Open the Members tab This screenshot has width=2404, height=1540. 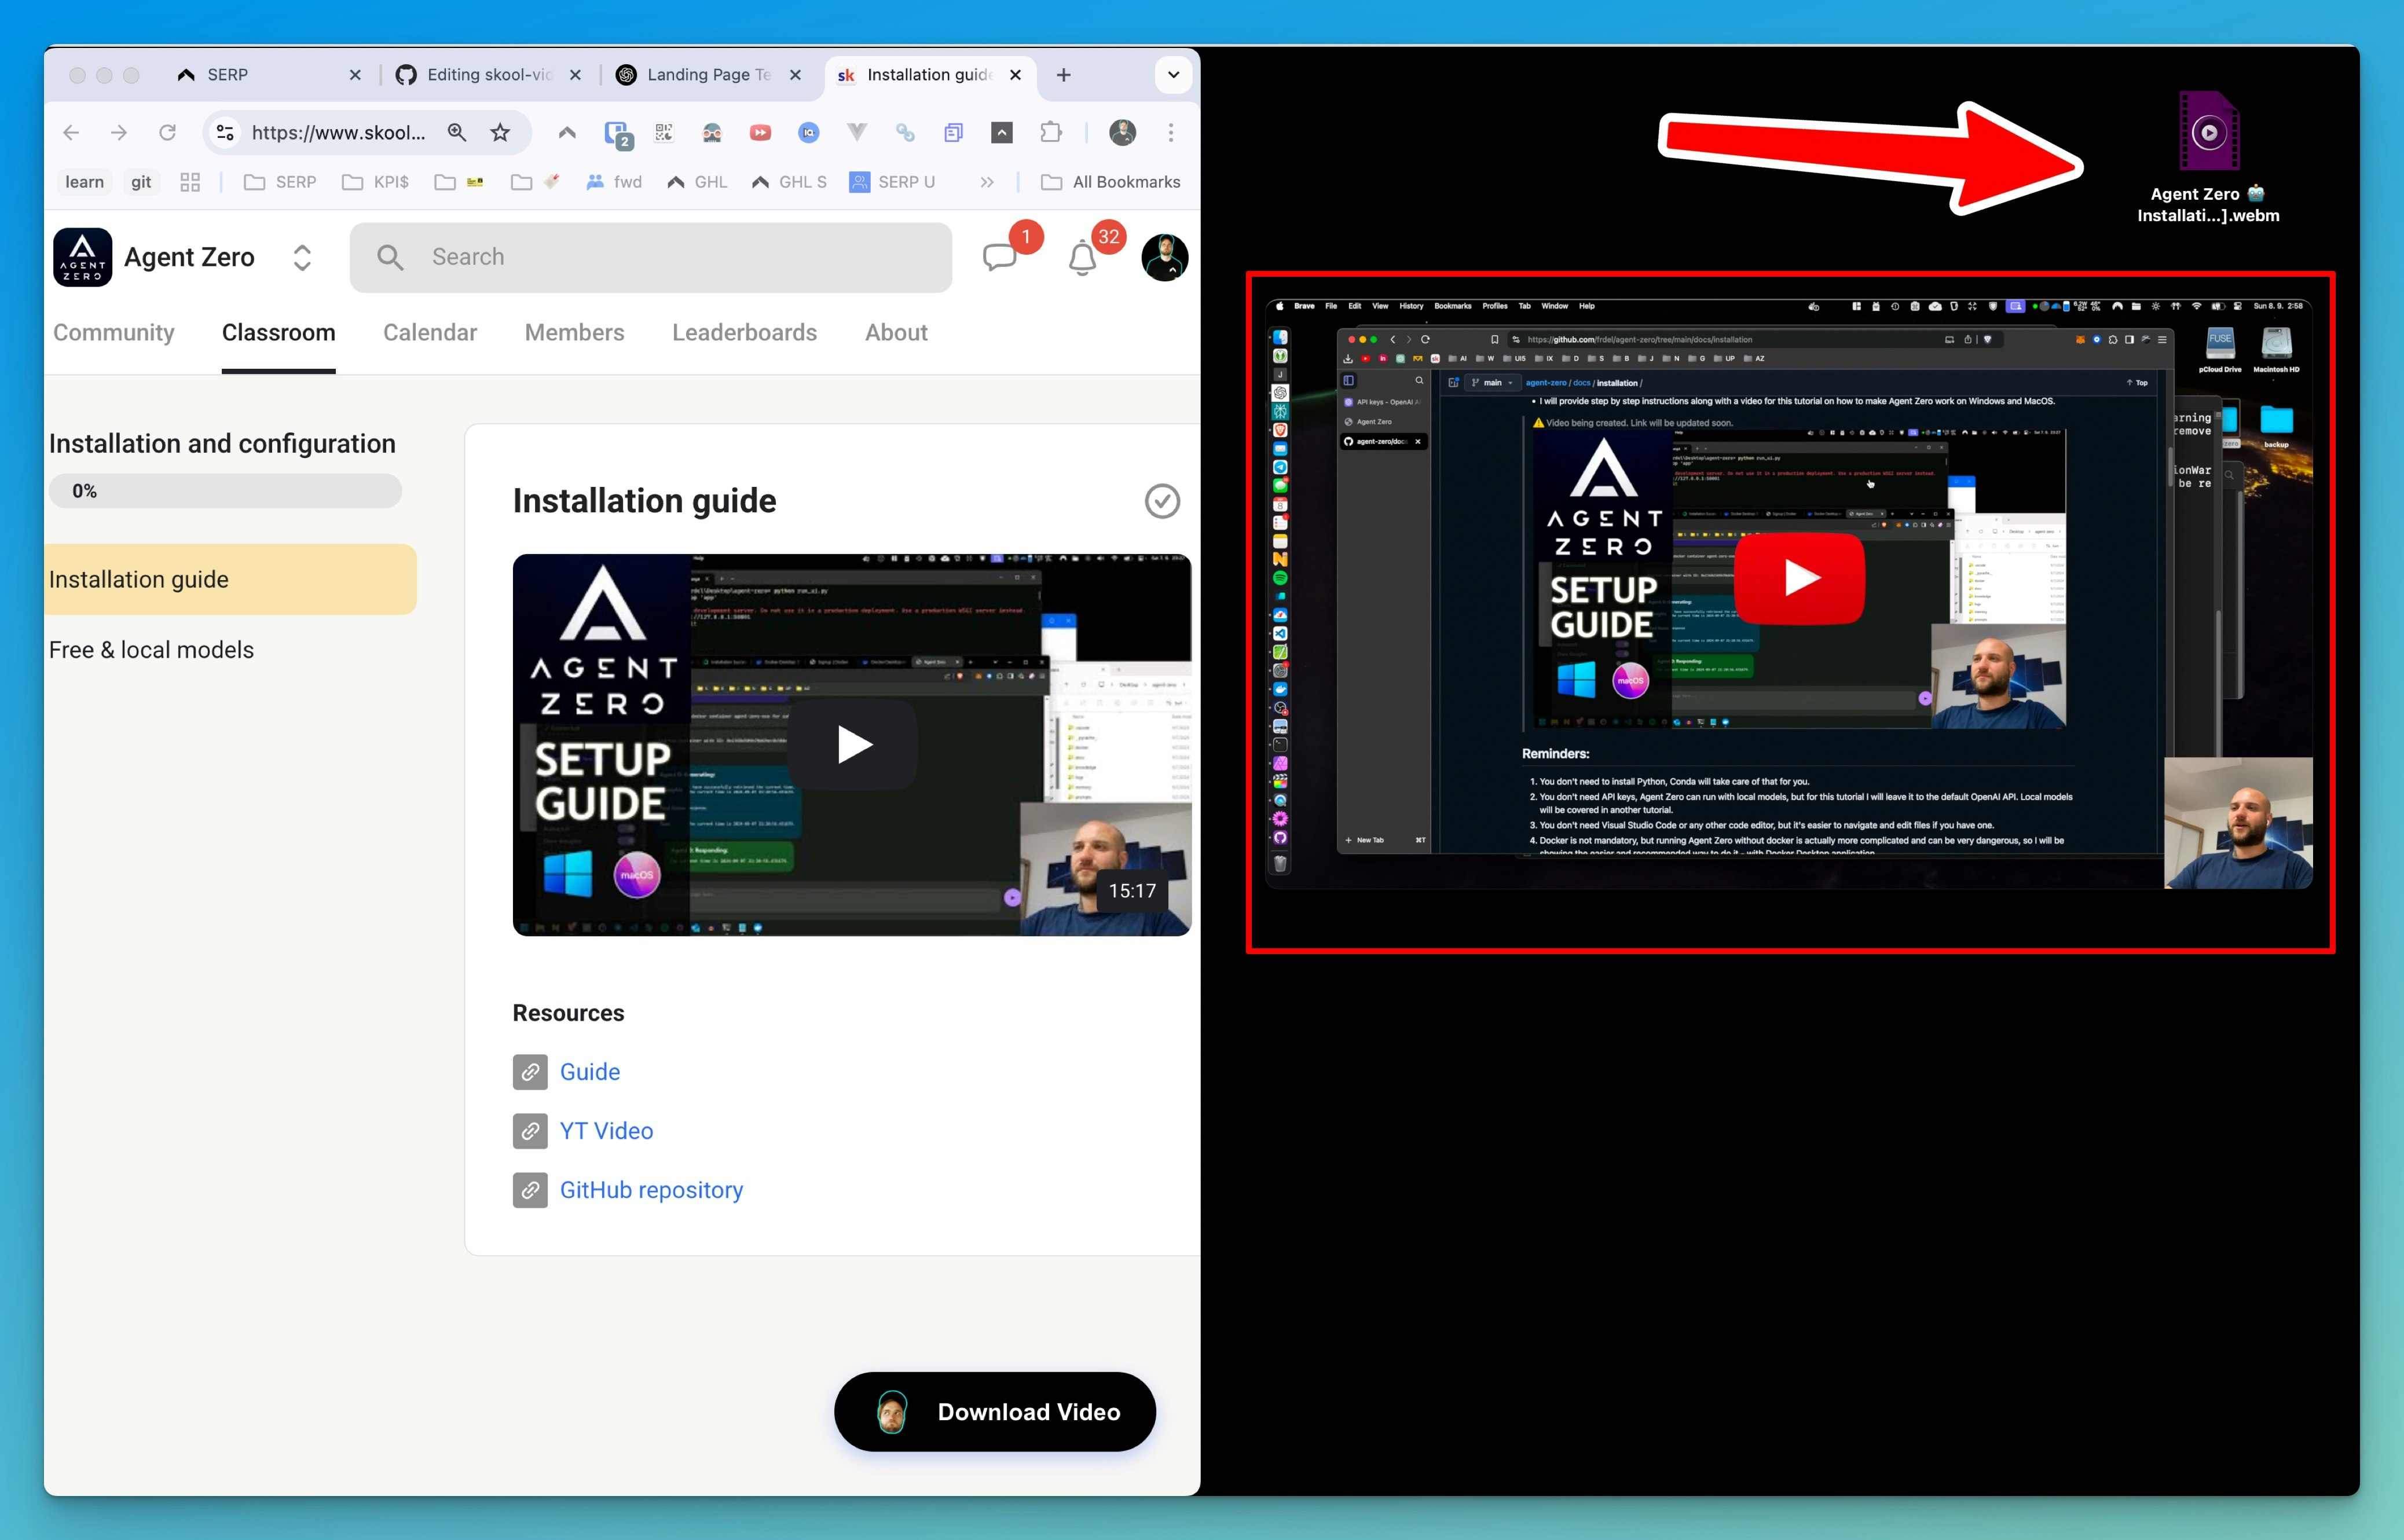pos(574,332)
